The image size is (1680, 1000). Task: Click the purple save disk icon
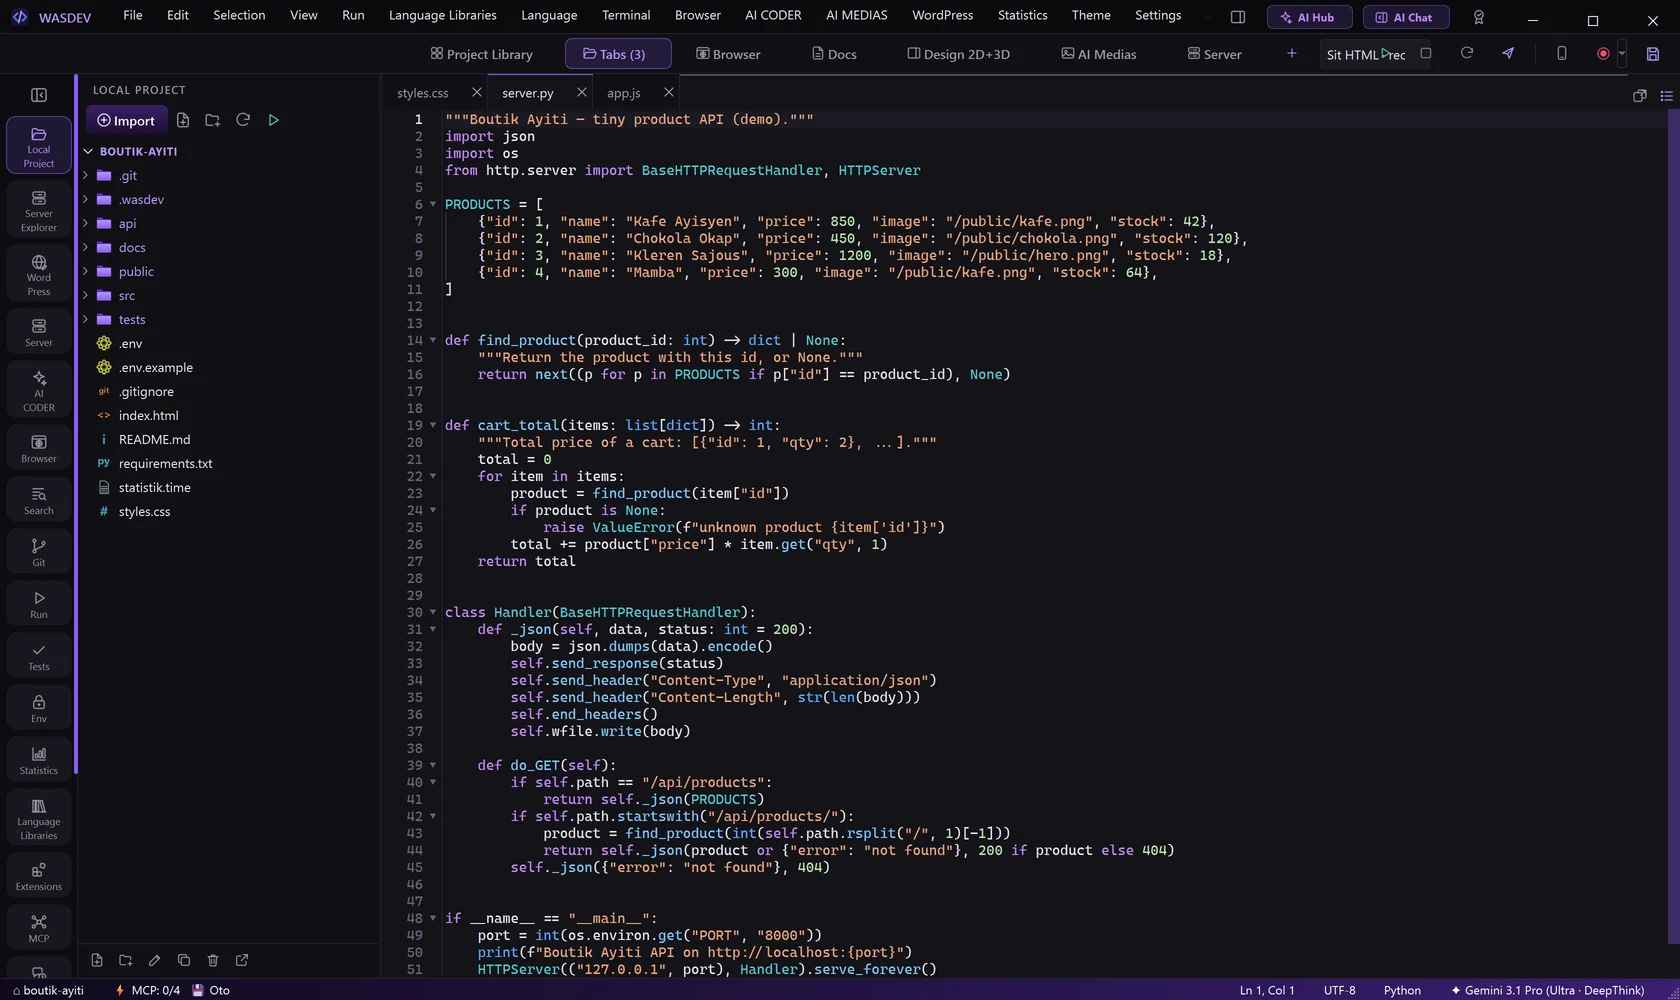(1653, 54)
